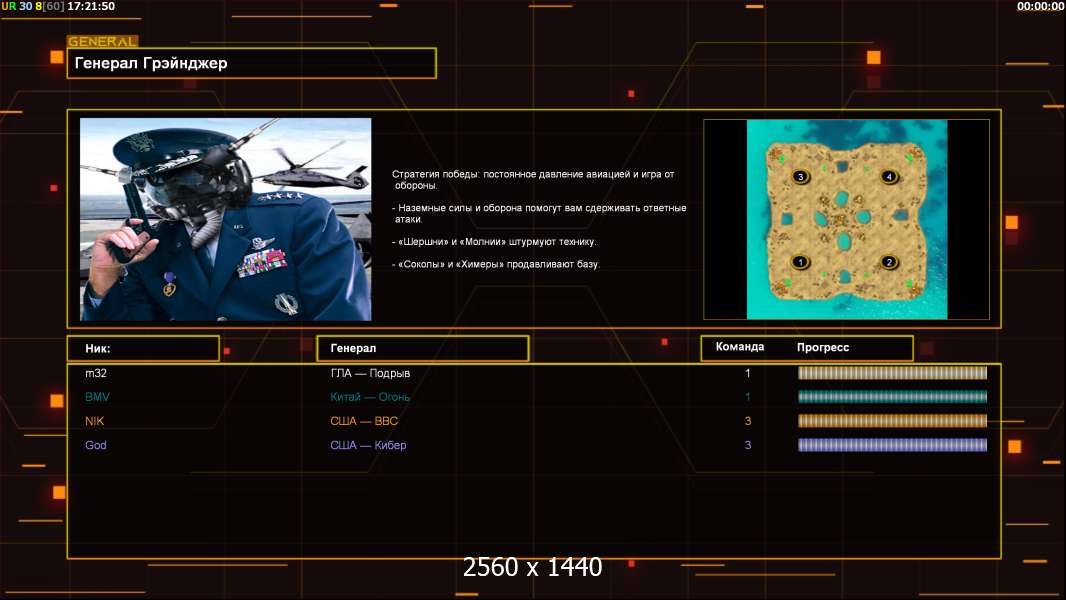Select start position 4 marker on map
The height and width of the screenshot is (600, 1066).
[888, 177]
